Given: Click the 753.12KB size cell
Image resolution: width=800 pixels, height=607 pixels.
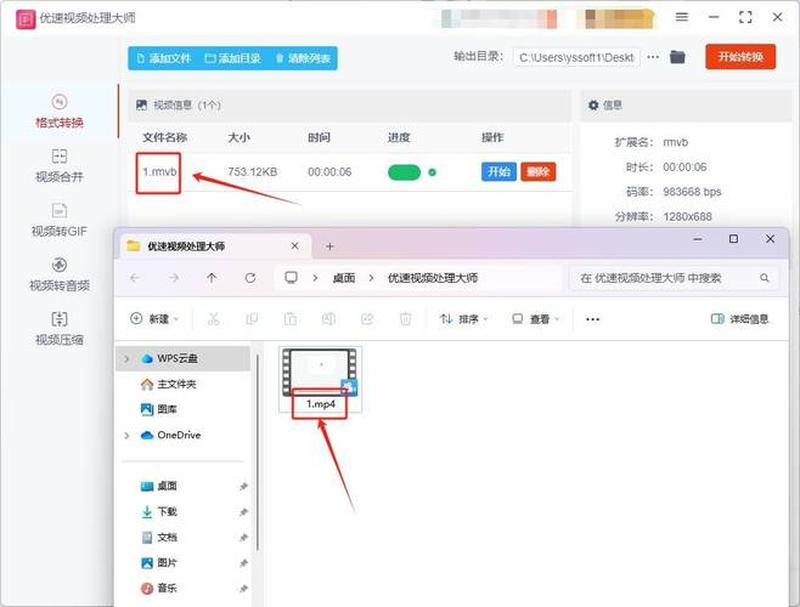Looking at the screenshot, I should [x=252, y=172].
